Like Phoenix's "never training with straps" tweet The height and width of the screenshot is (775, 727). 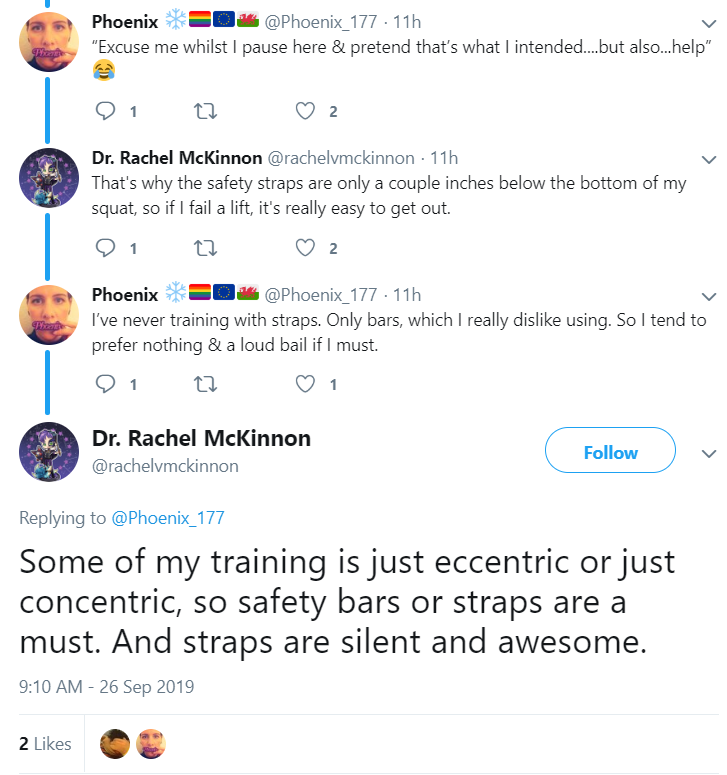click(305, 384)
